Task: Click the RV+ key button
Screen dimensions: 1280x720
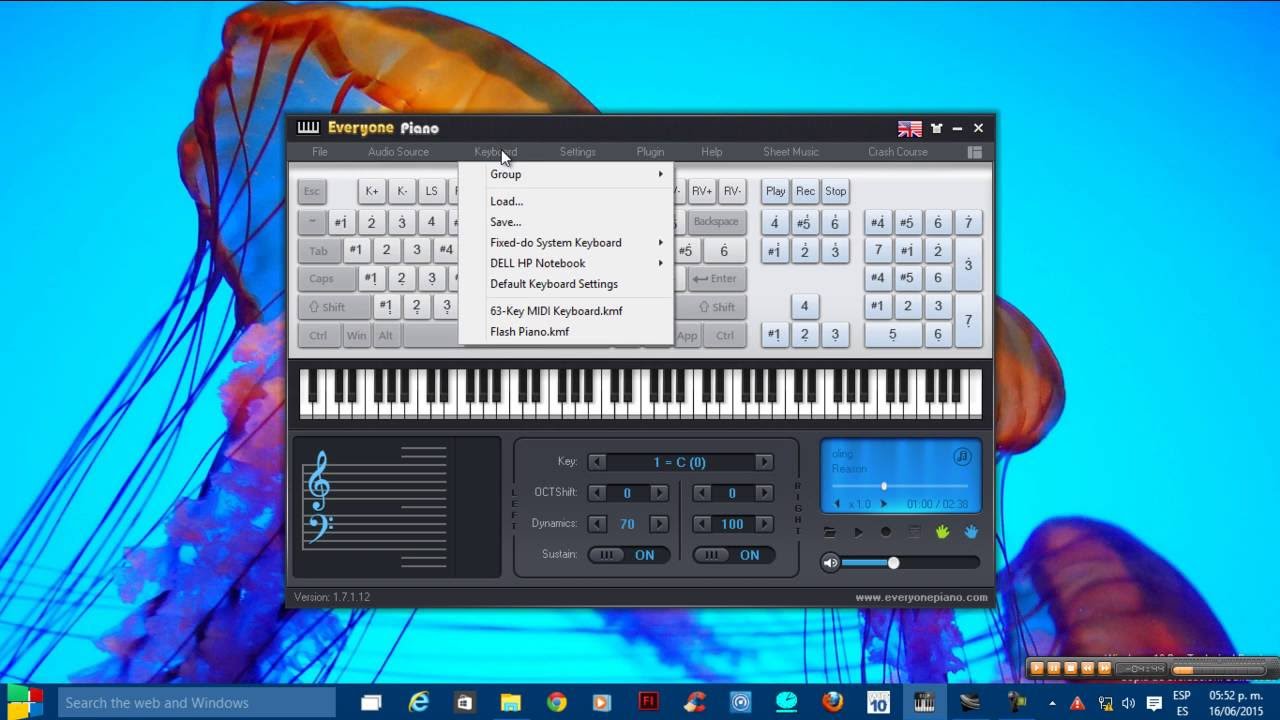Action: pyautogui.click(x=702, y=191)
